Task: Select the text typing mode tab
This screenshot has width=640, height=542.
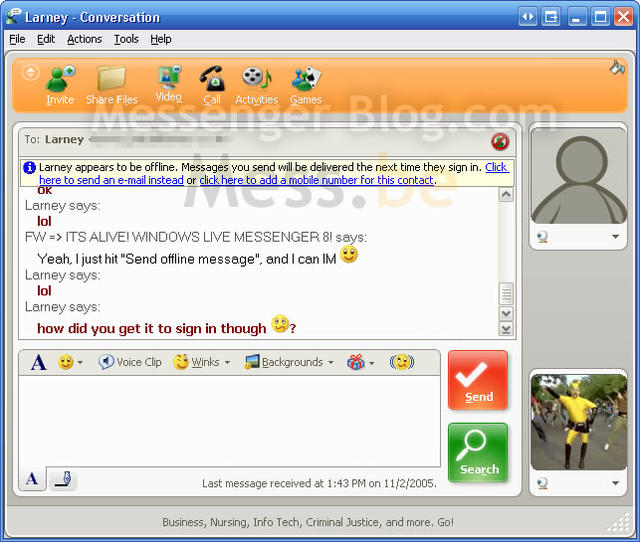Action: click(32, 480)
